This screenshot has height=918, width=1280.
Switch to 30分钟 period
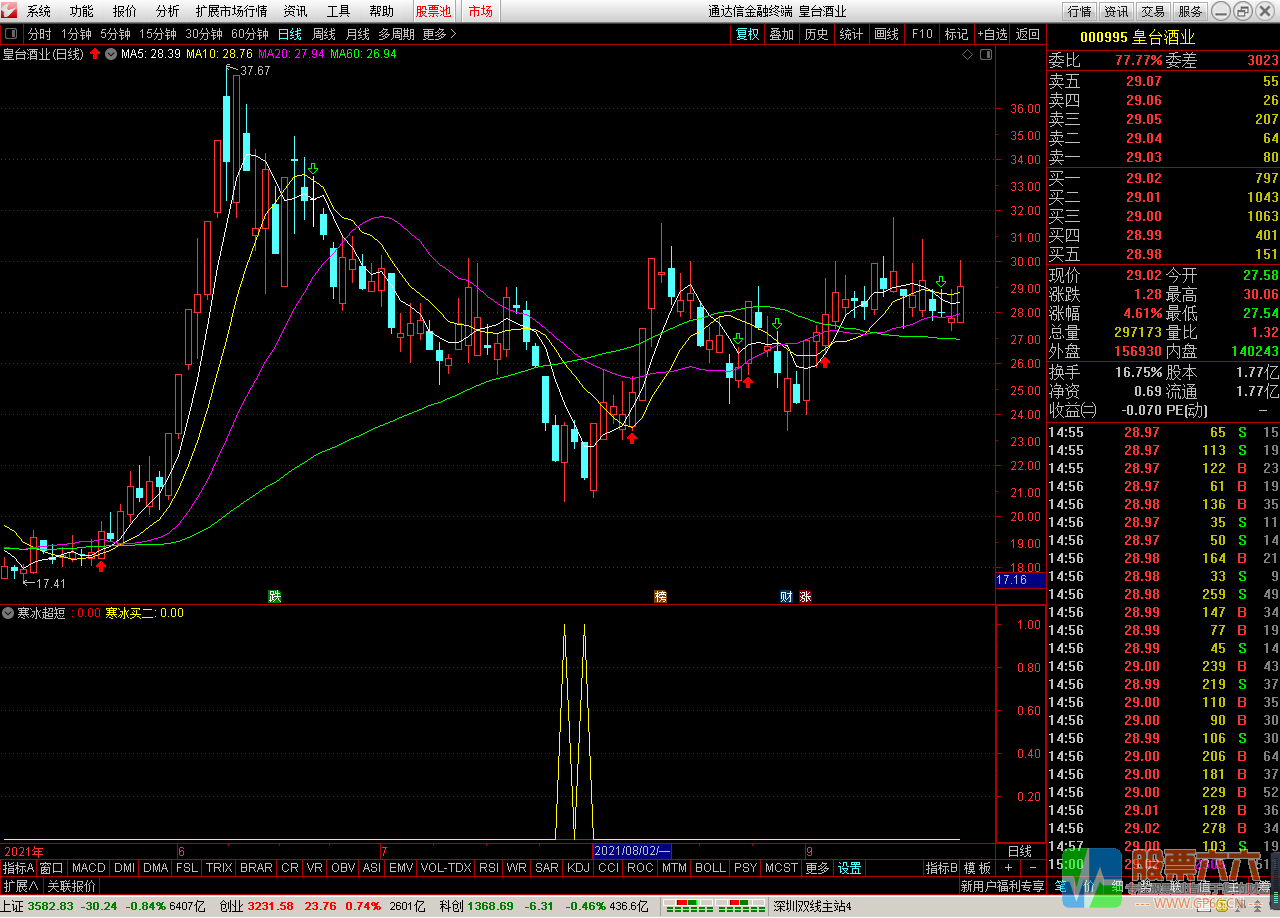(204, 34)
